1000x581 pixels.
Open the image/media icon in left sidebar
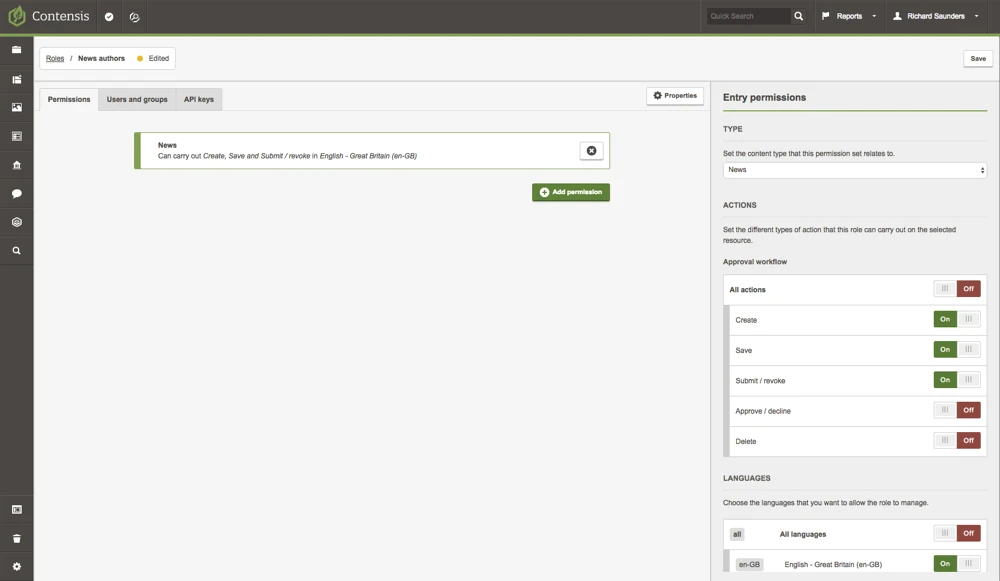16,107
